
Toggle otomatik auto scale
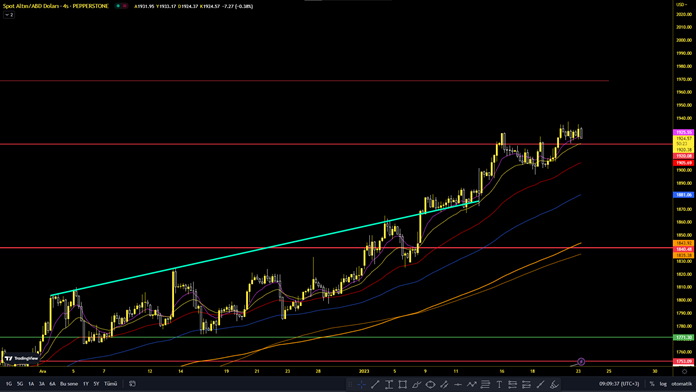pos(681,384)
